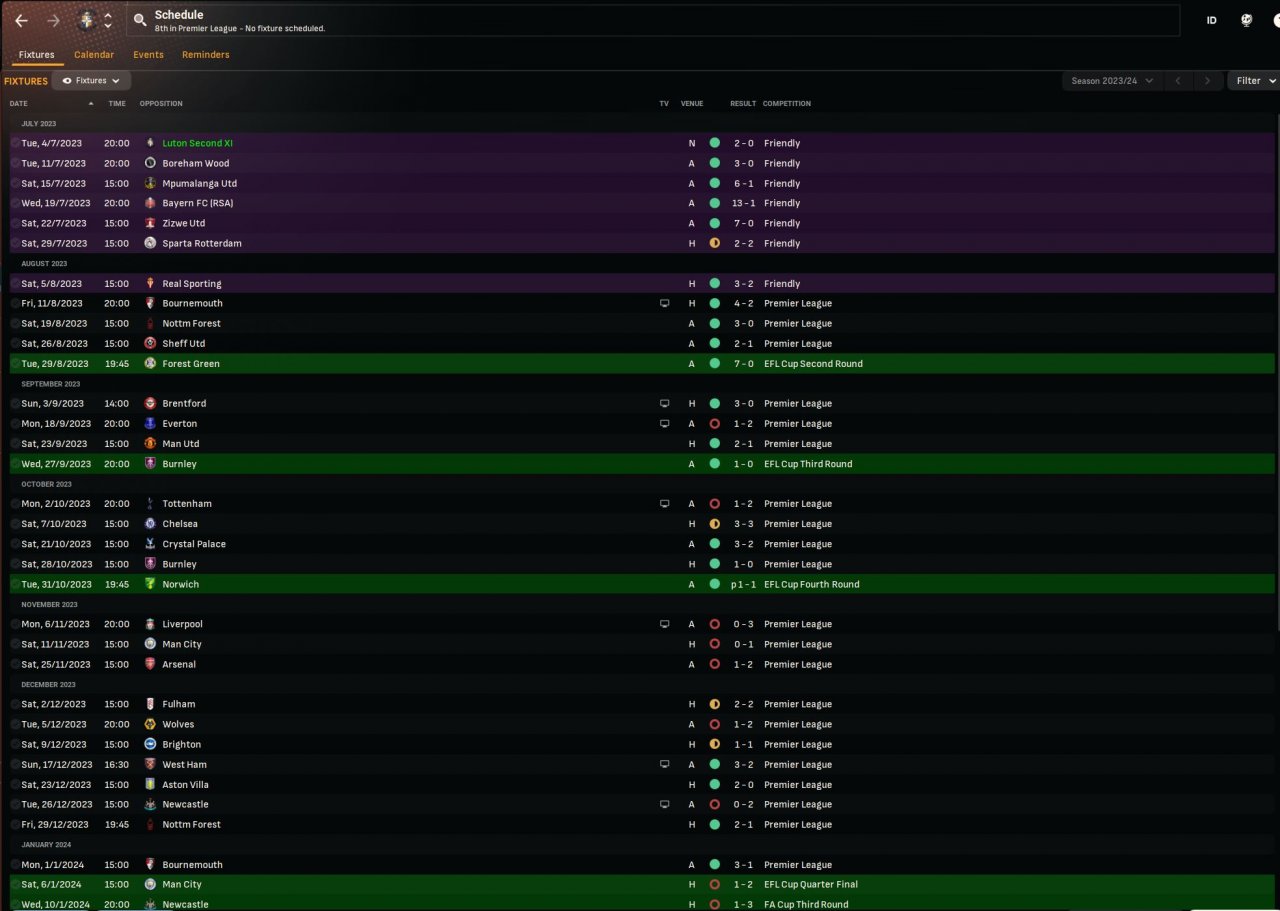Expand the club switcher up/down chevrons

[108, 20]
